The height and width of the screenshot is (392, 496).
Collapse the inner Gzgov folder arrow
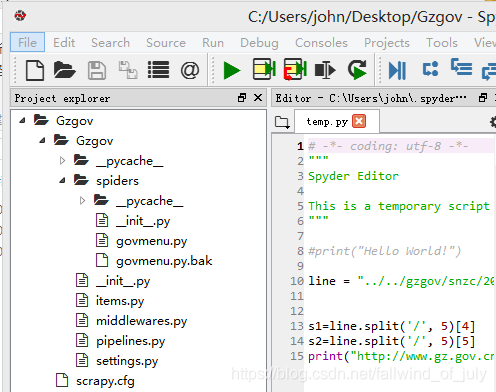[x=42, y=140]
